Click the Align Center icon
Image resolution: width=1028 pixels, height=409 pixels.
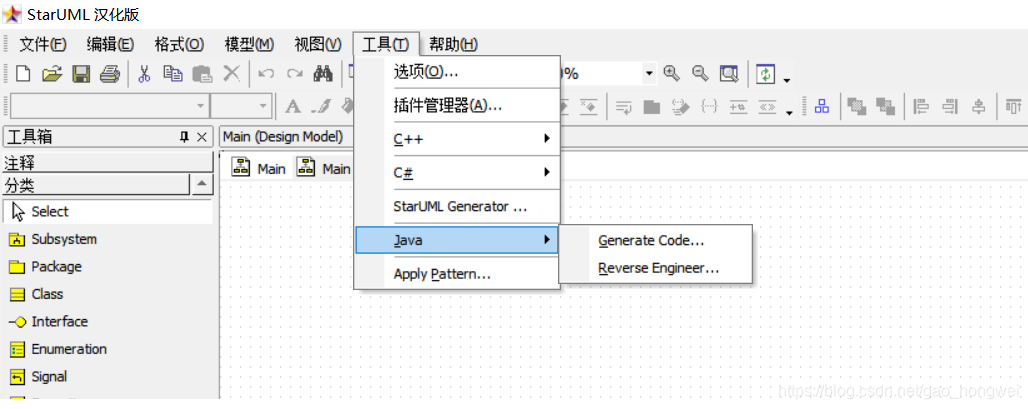point(978,106)
